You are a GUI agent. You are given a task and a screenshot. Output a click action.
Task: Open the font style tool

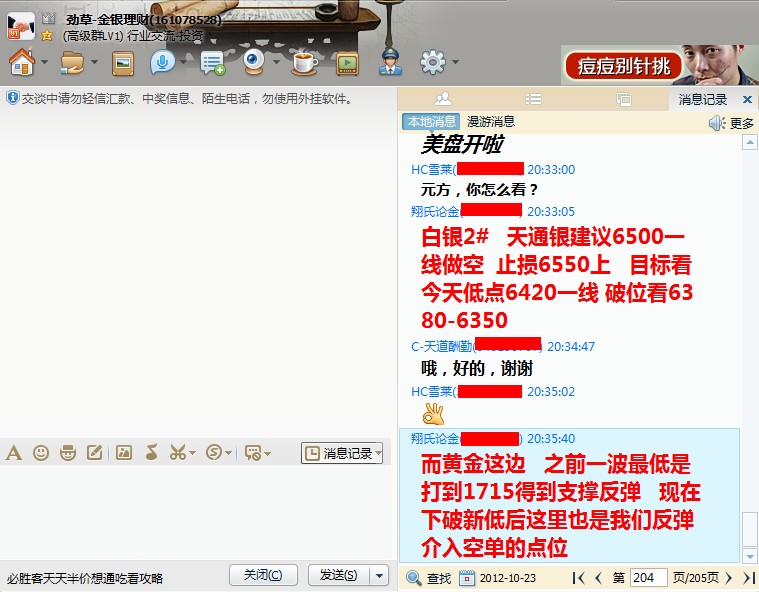14,453
